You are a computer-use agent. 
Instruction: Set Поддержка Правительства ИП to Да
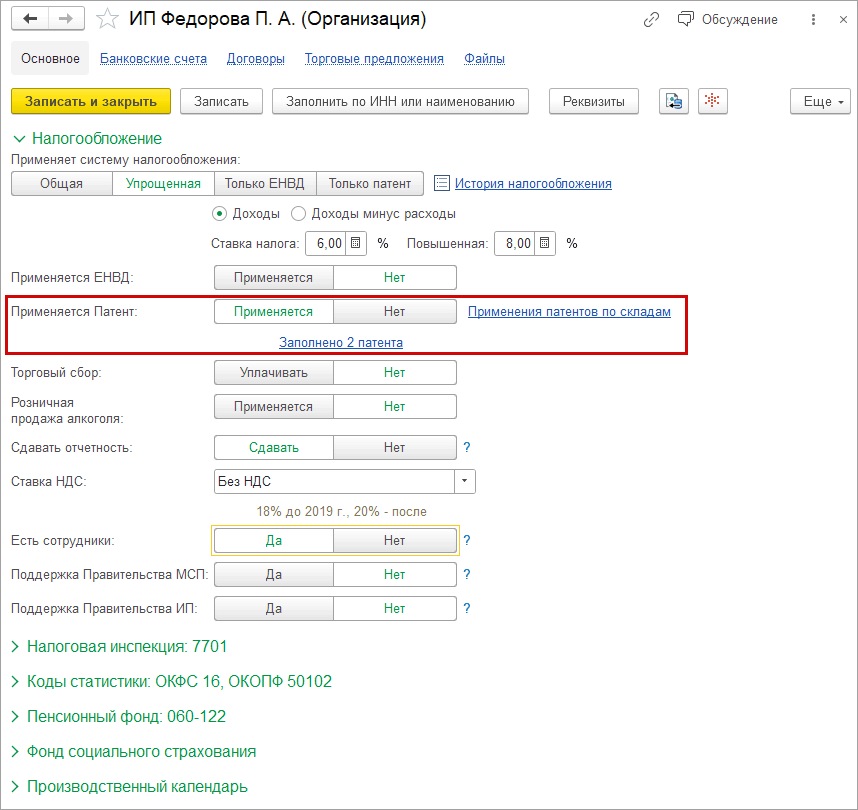tap(274, 608)
